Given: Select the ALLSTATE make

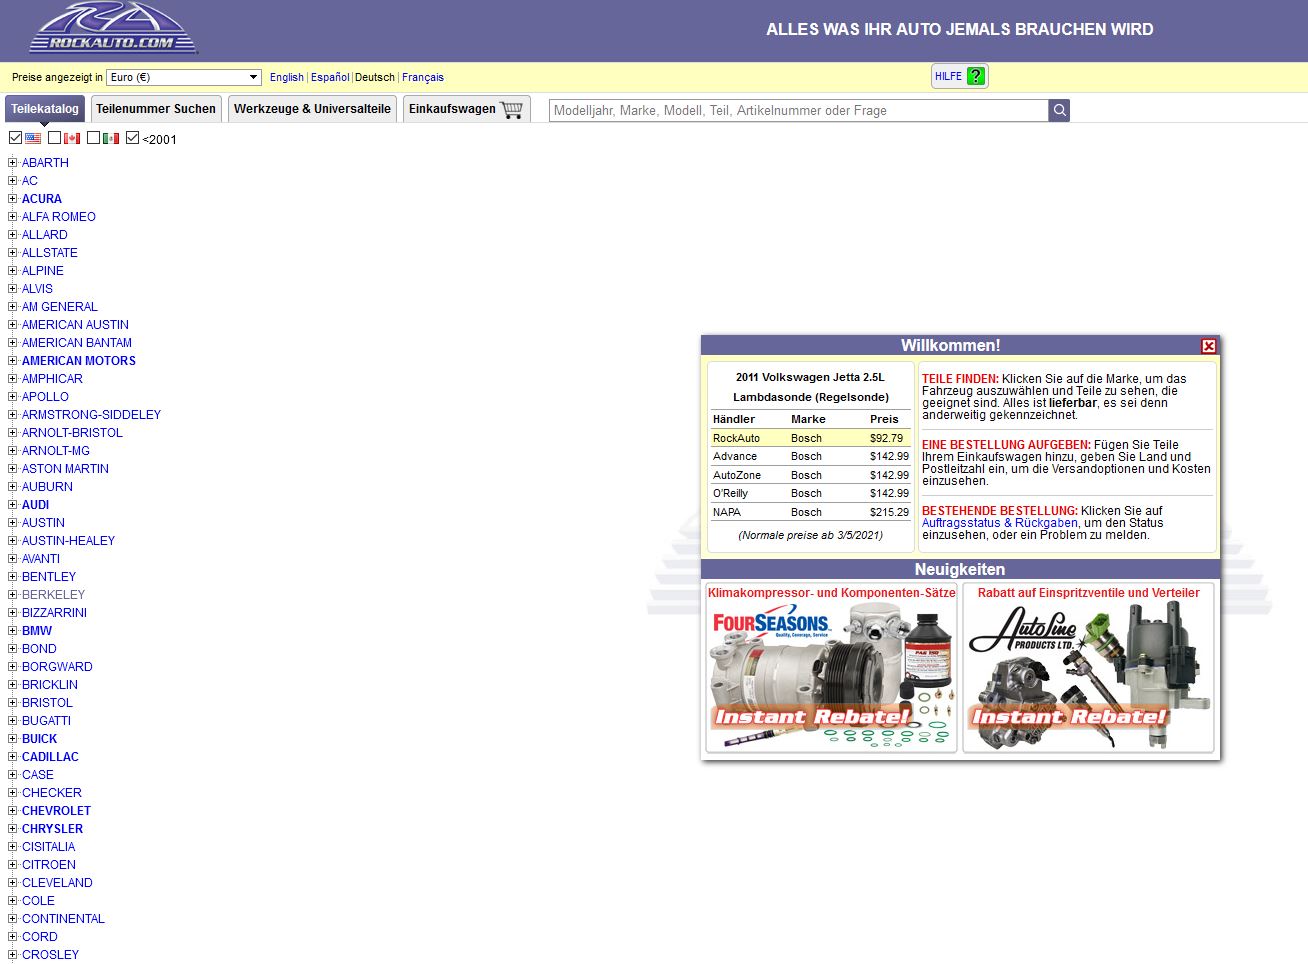Looking at the screenshot, I should pos(50,253).
